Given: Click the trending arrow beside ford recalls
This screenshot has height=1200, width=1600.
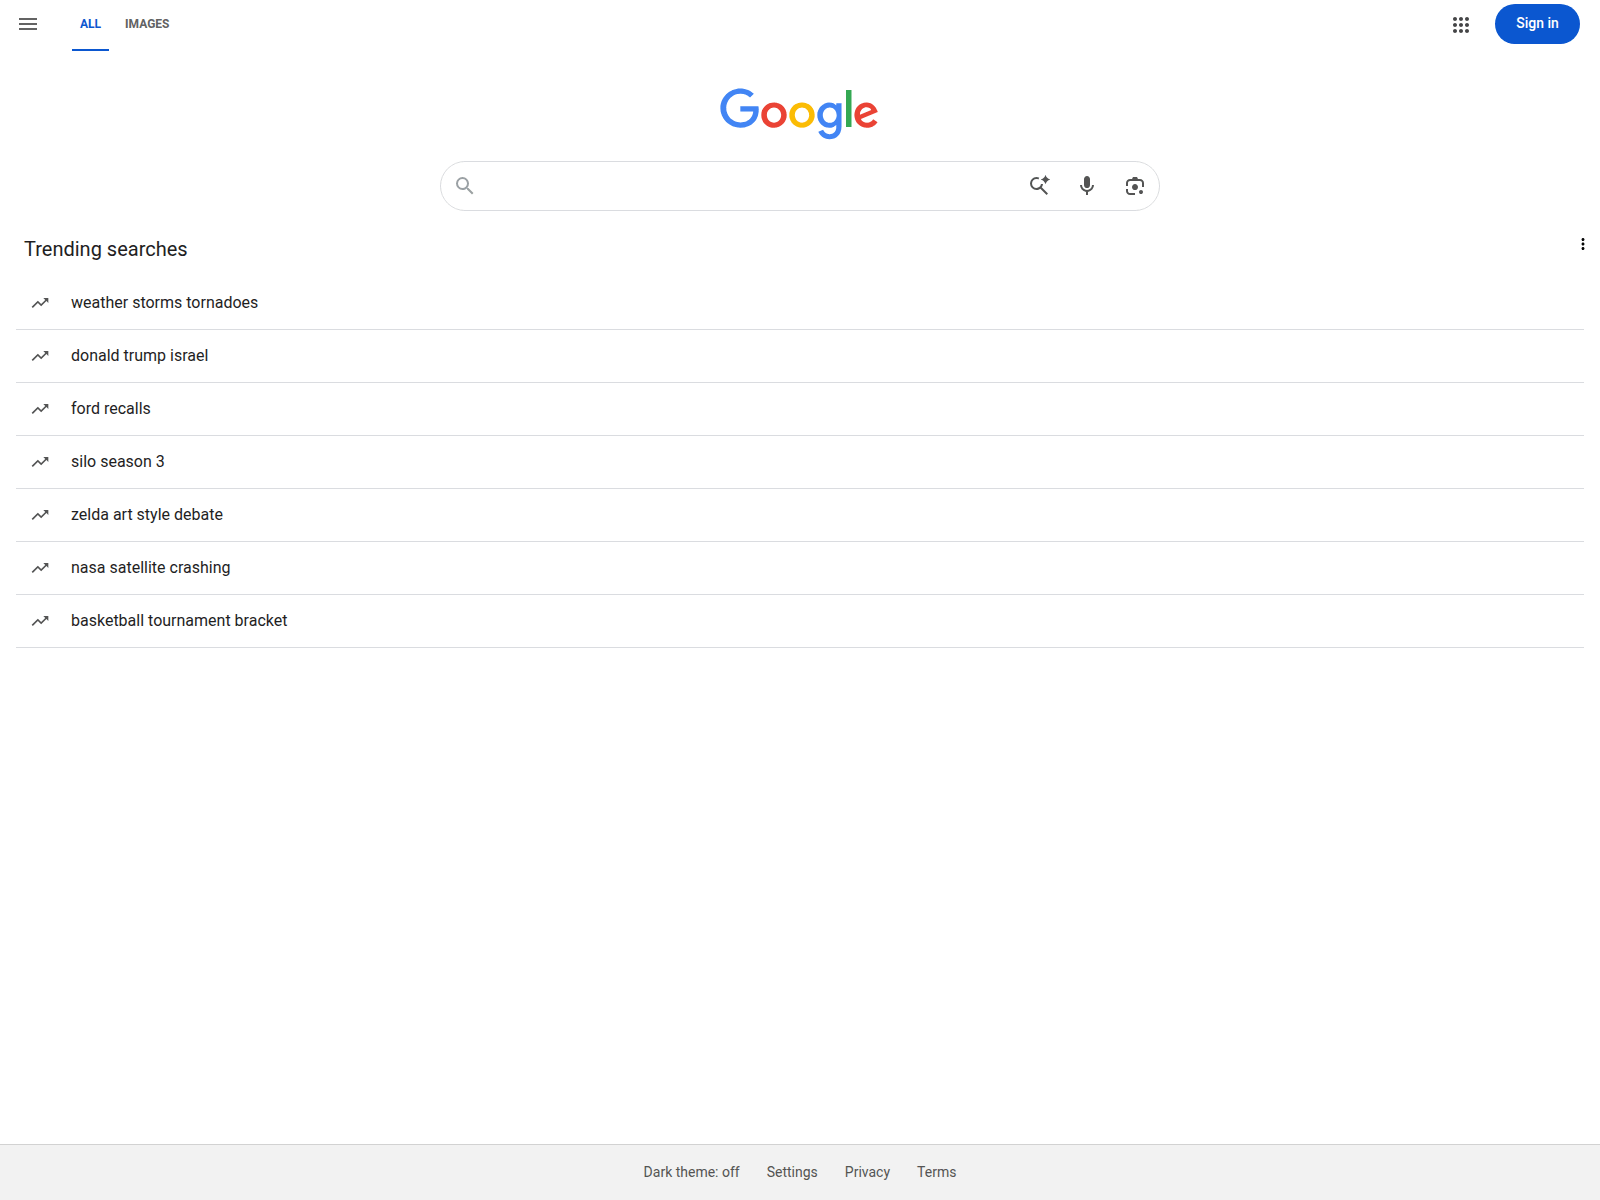Looking at the screenshot, I should click(x=40, y=409).
